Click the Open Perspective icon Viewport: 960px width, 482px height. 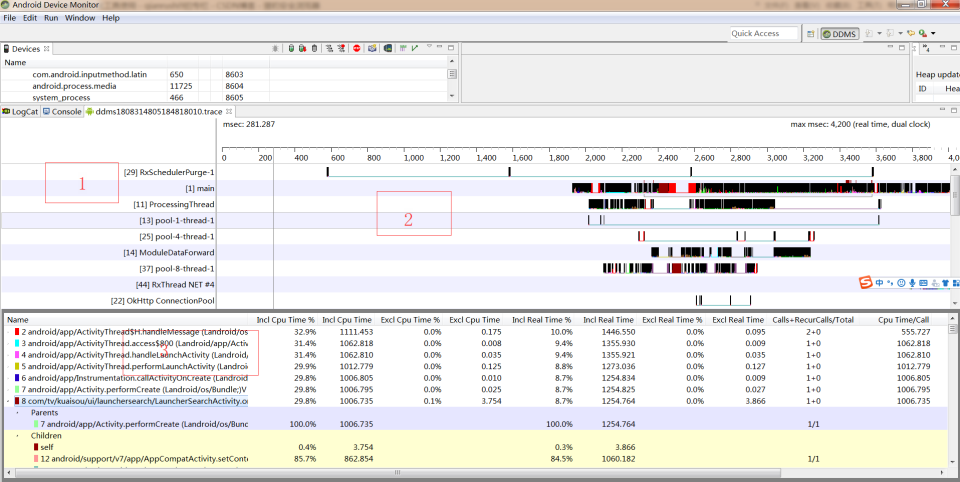(x=811, y=34)
